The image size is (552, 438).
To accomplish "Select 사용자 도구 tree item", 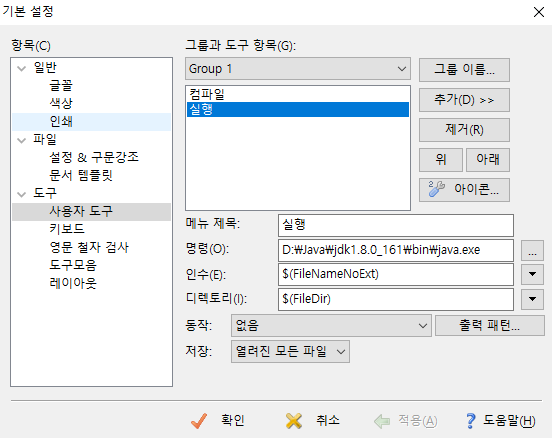I will (x=81, y=211).
